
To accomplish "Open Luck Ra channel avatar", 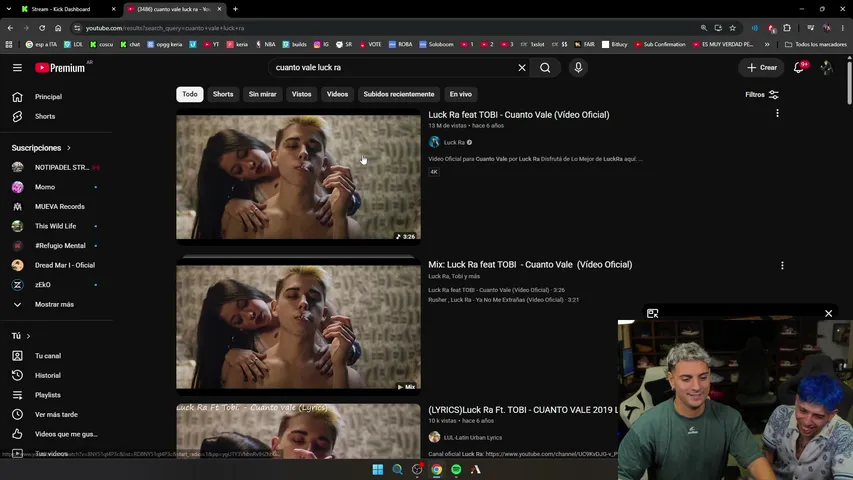I will [x=434, y=143].
